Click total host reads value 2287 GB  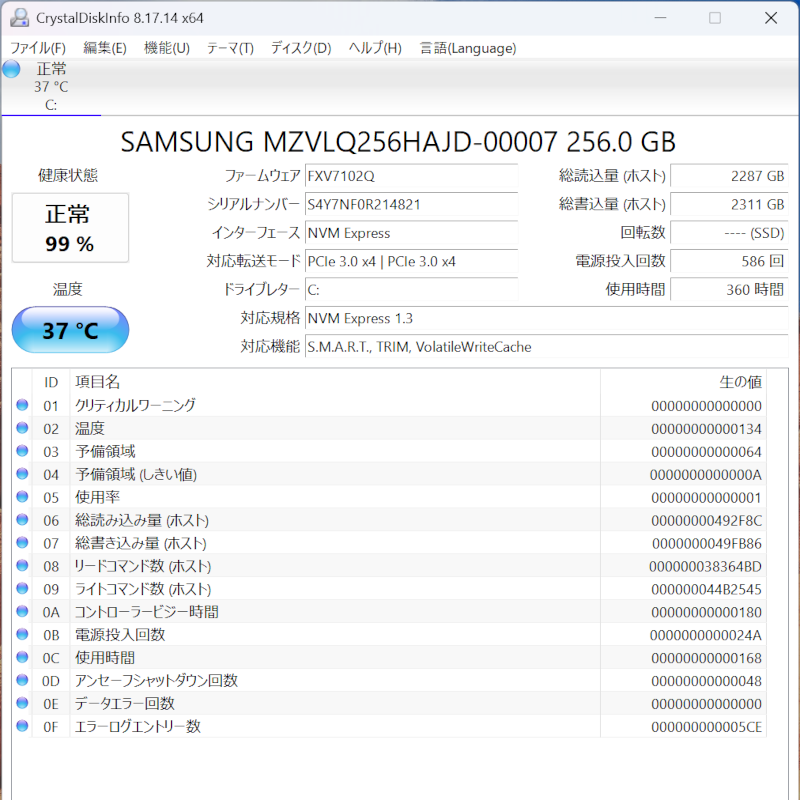click(x=729, y=176)
